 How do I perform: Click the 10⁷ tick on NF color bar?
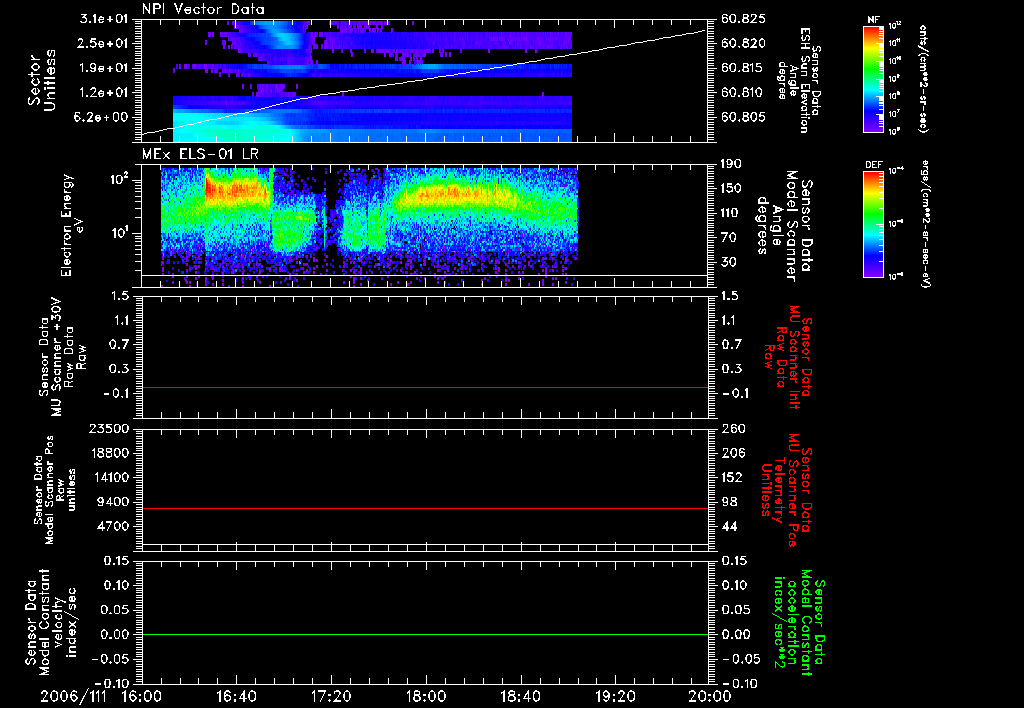point(895,114)
